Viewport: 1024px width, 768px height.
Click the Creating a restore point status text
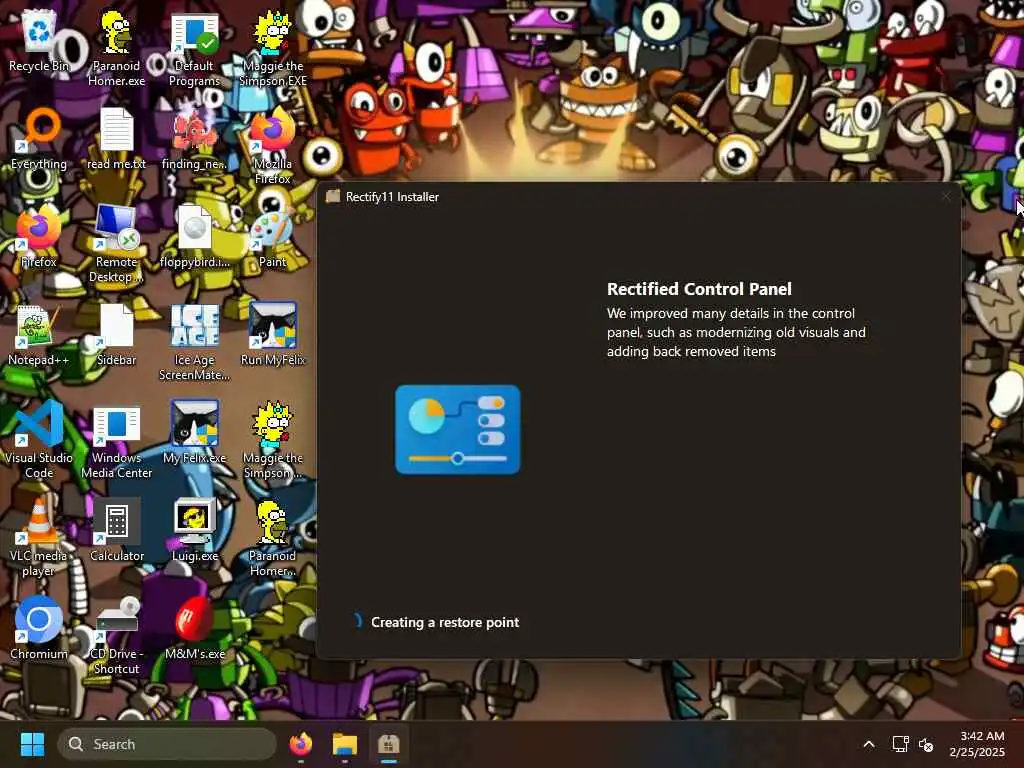click(x=445, y=622)
